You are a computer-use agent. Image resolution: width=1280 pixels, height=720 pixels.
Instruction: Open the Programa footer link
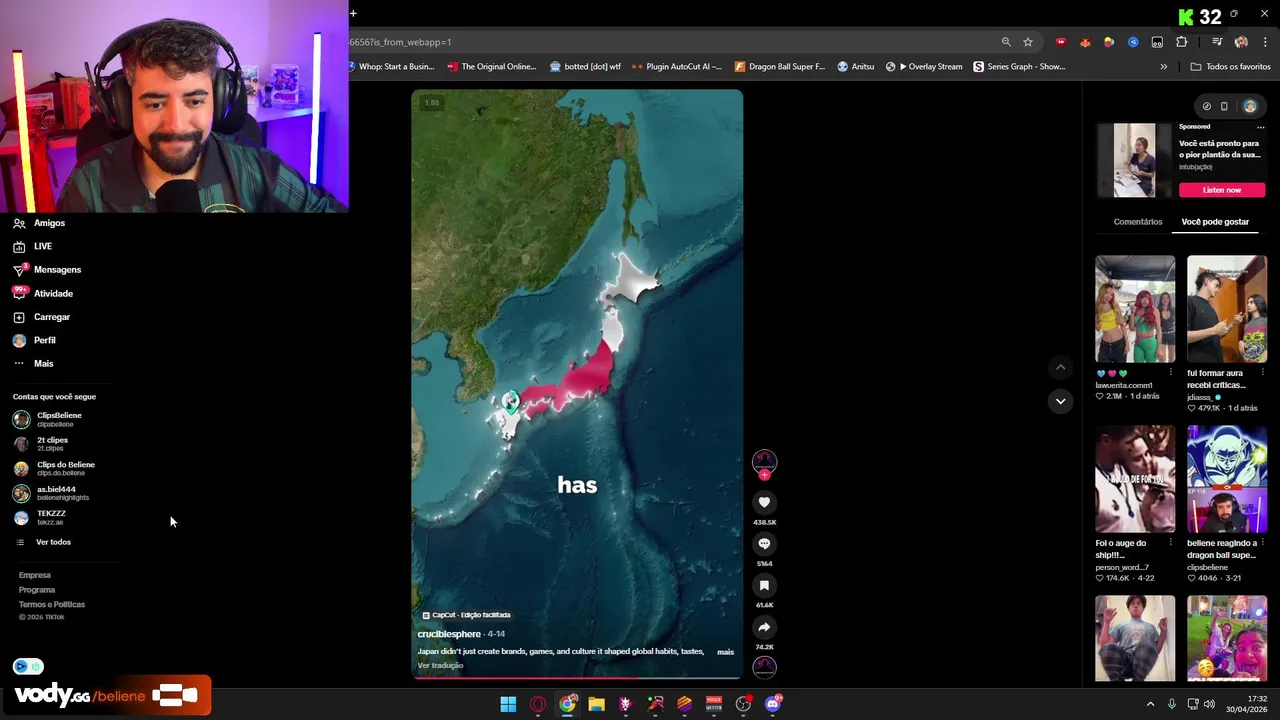(x=37, y=590)
